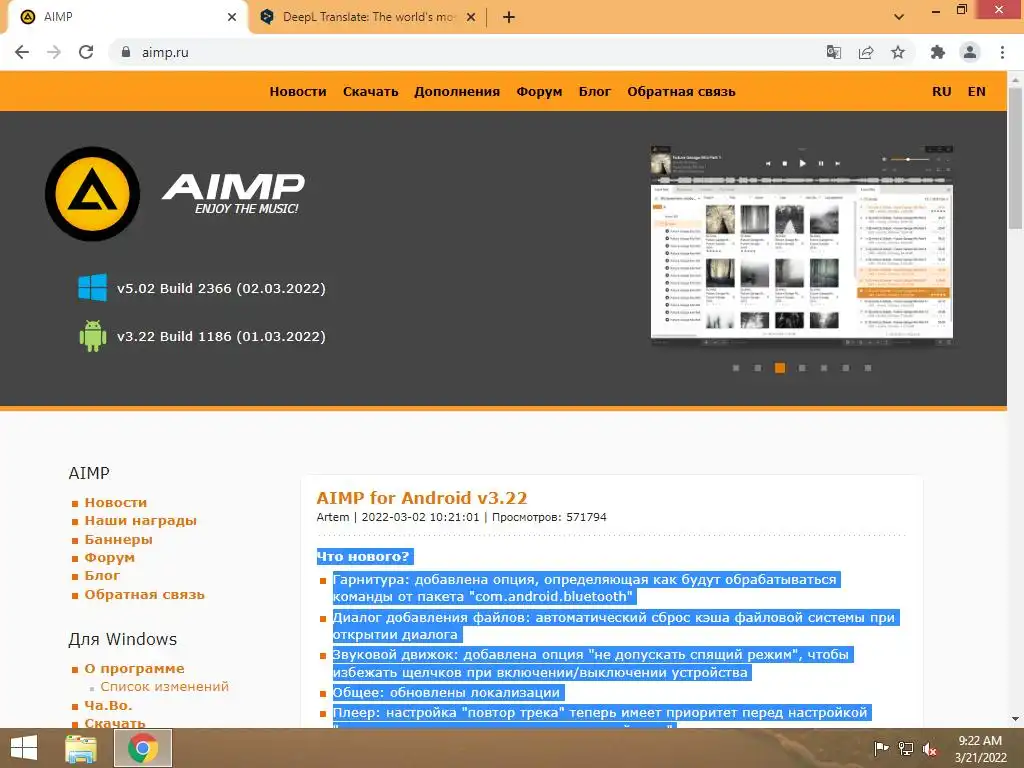Open sidebar link Новости
Viewport: 1024px width, 768px height.
[x=116, y=502]
